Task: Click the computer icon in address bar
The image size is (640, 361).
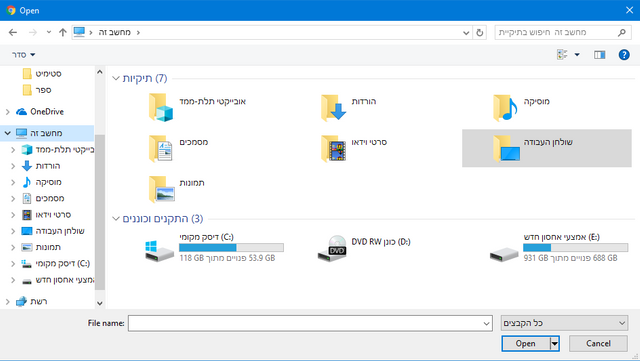Action: tap(79, 32)
